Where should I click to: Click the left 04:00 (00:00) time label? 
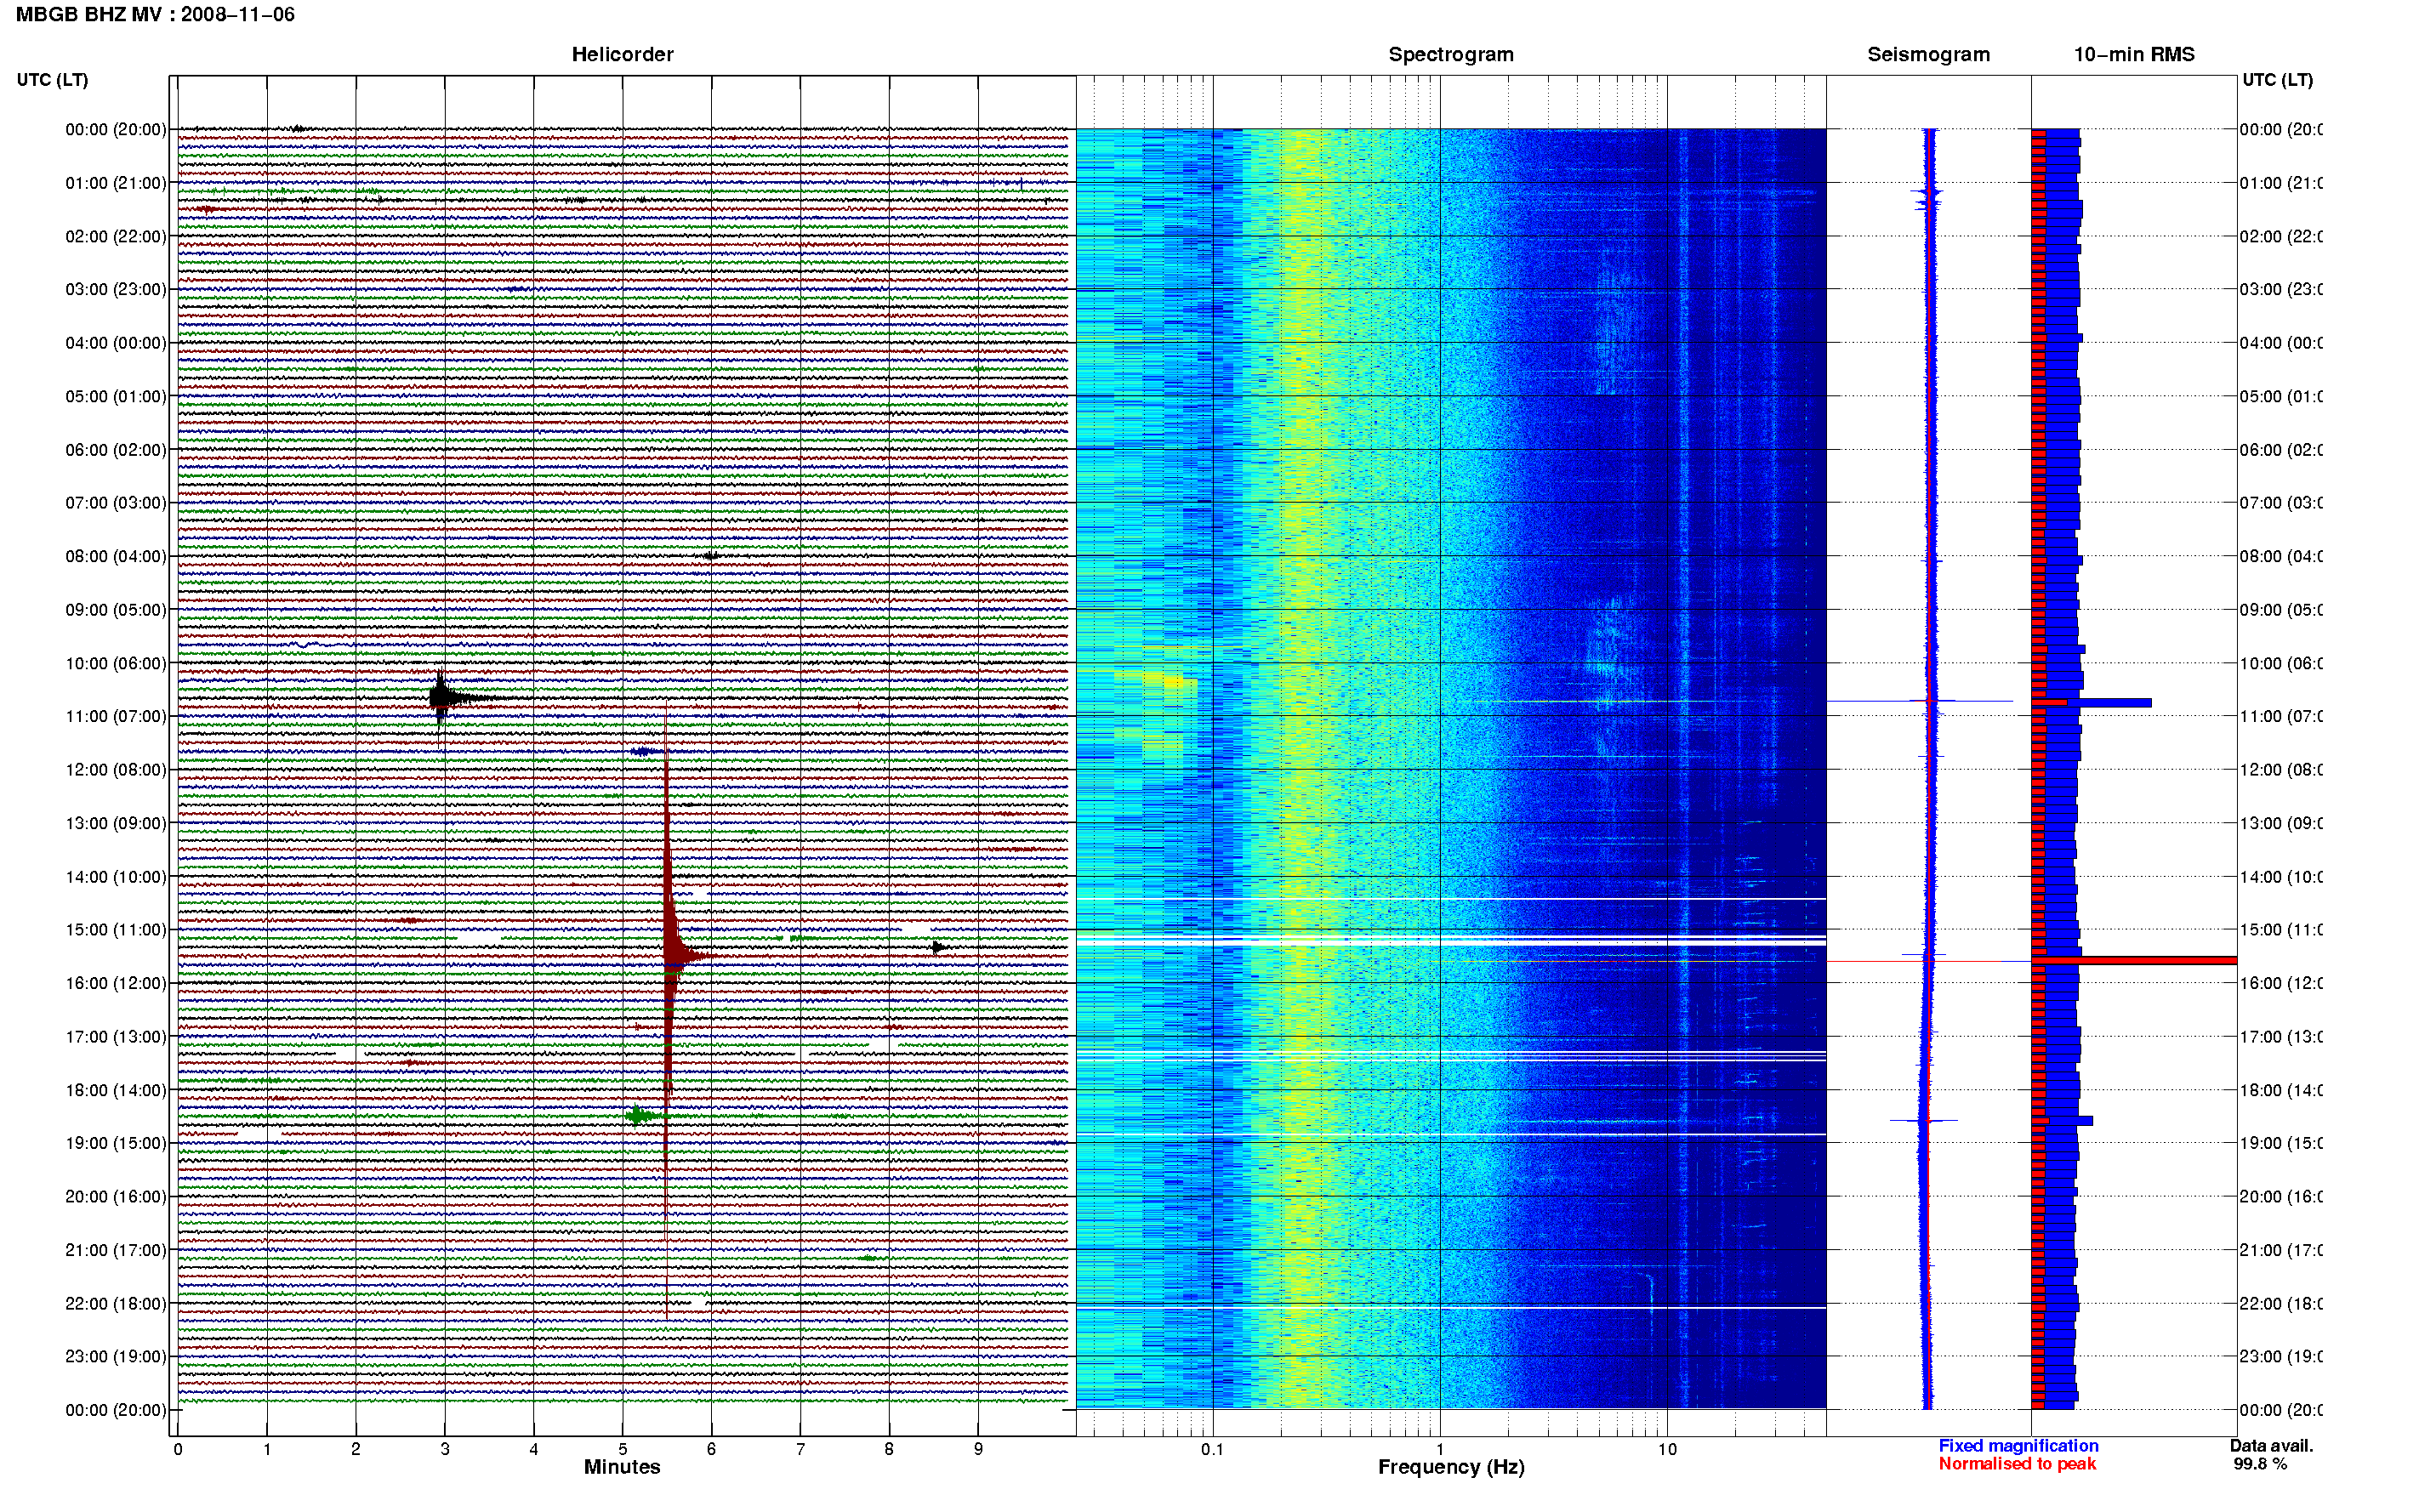click(x=116, y=343)
